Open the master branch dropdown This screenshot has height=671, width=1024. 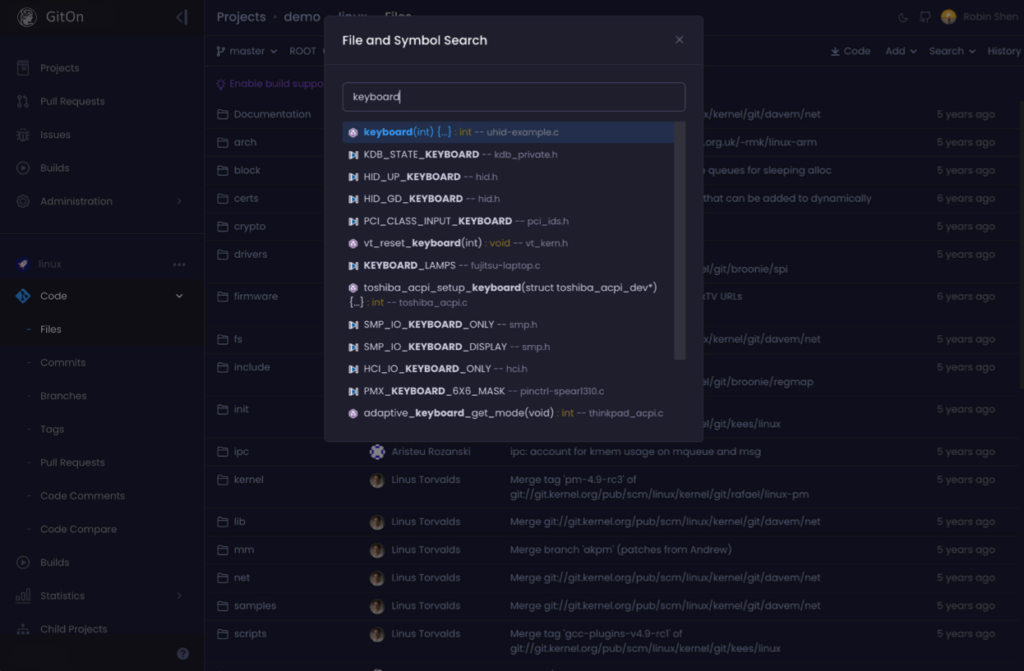tap(247, 51)
